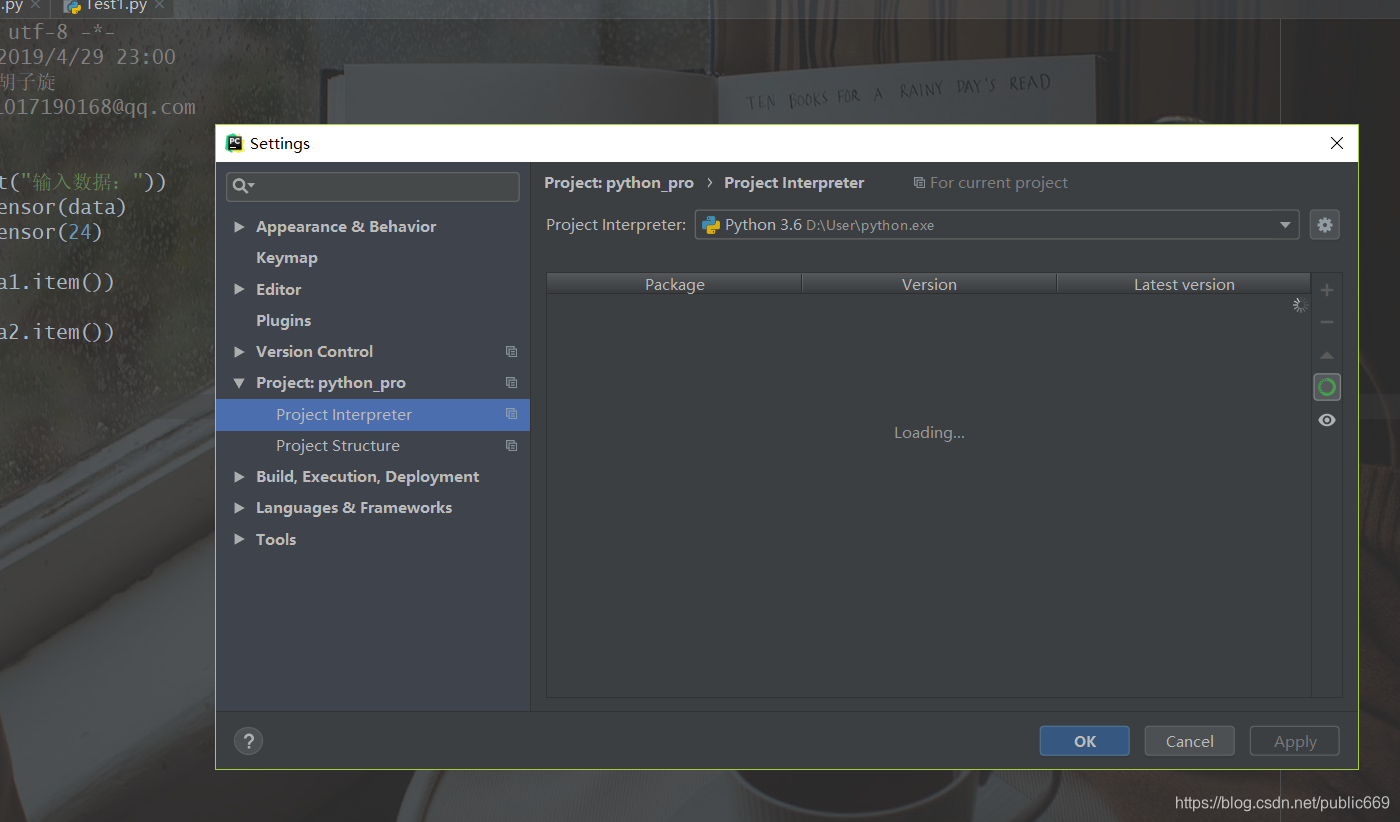Click the settings search input field
Viewport: 1400px width, 822px height.
click(x=373, y=186)
